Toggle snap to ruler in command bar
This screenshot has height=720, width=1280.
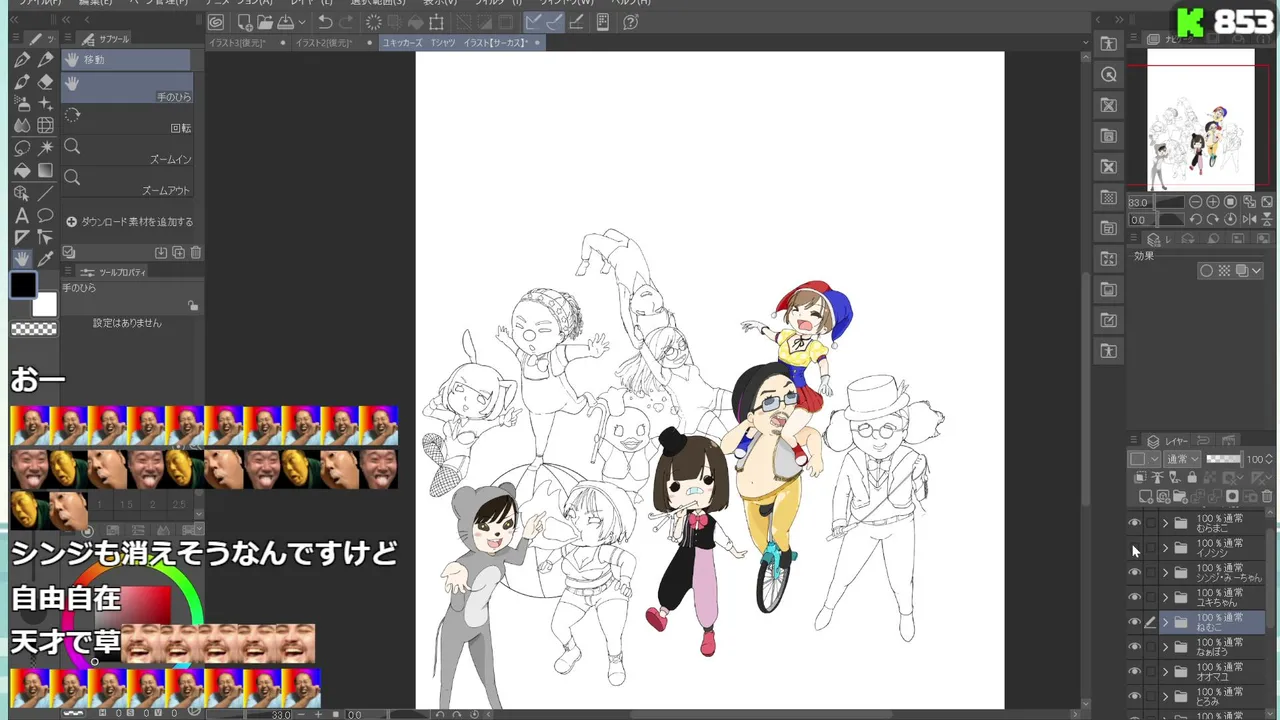click(x=534, y=22)
